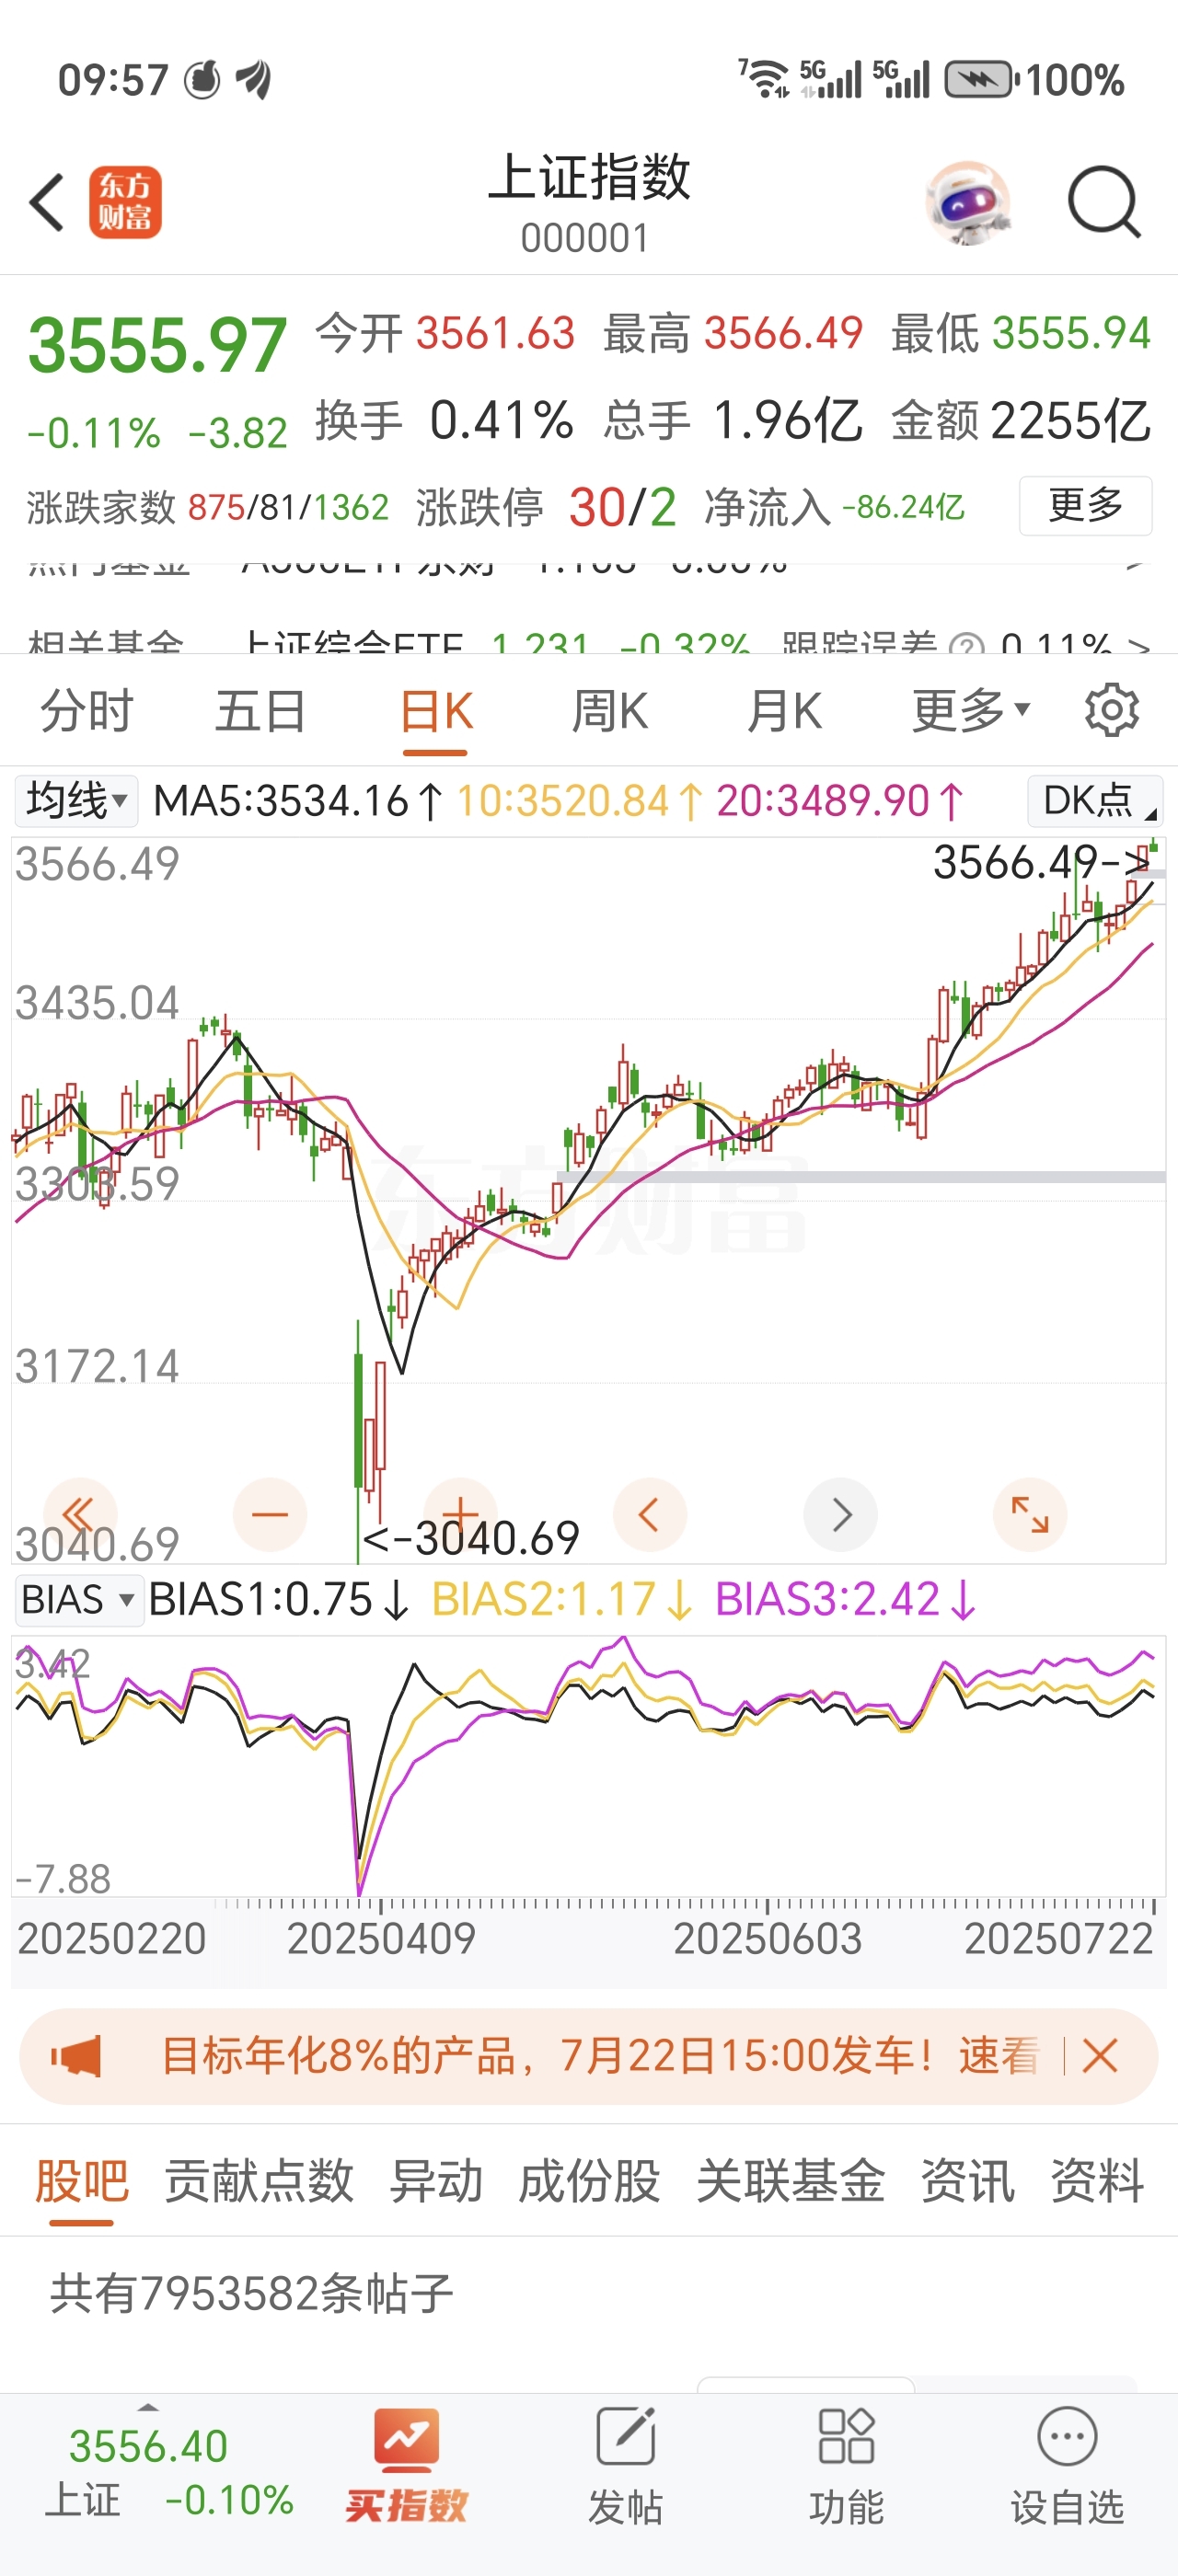Tap 总手 1.96亿 value
The width and height of the screenshot is (1178, 2576).
click(788, 420)
